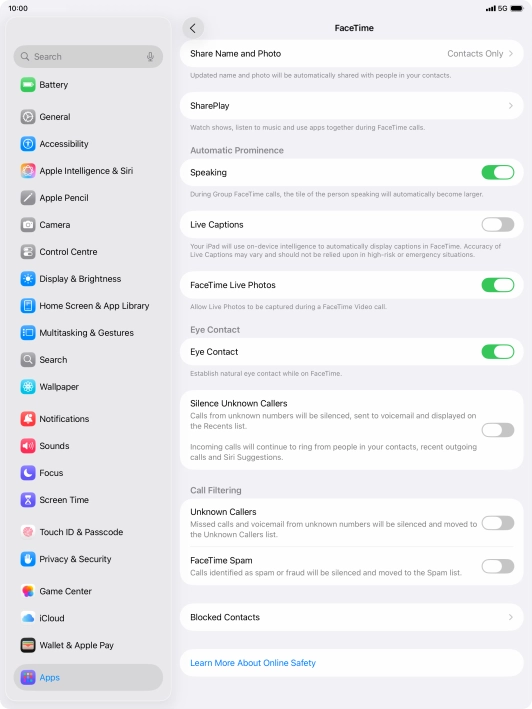Turn on Silence Unknown Callers
532x709 pixels.
click(498, 430)
